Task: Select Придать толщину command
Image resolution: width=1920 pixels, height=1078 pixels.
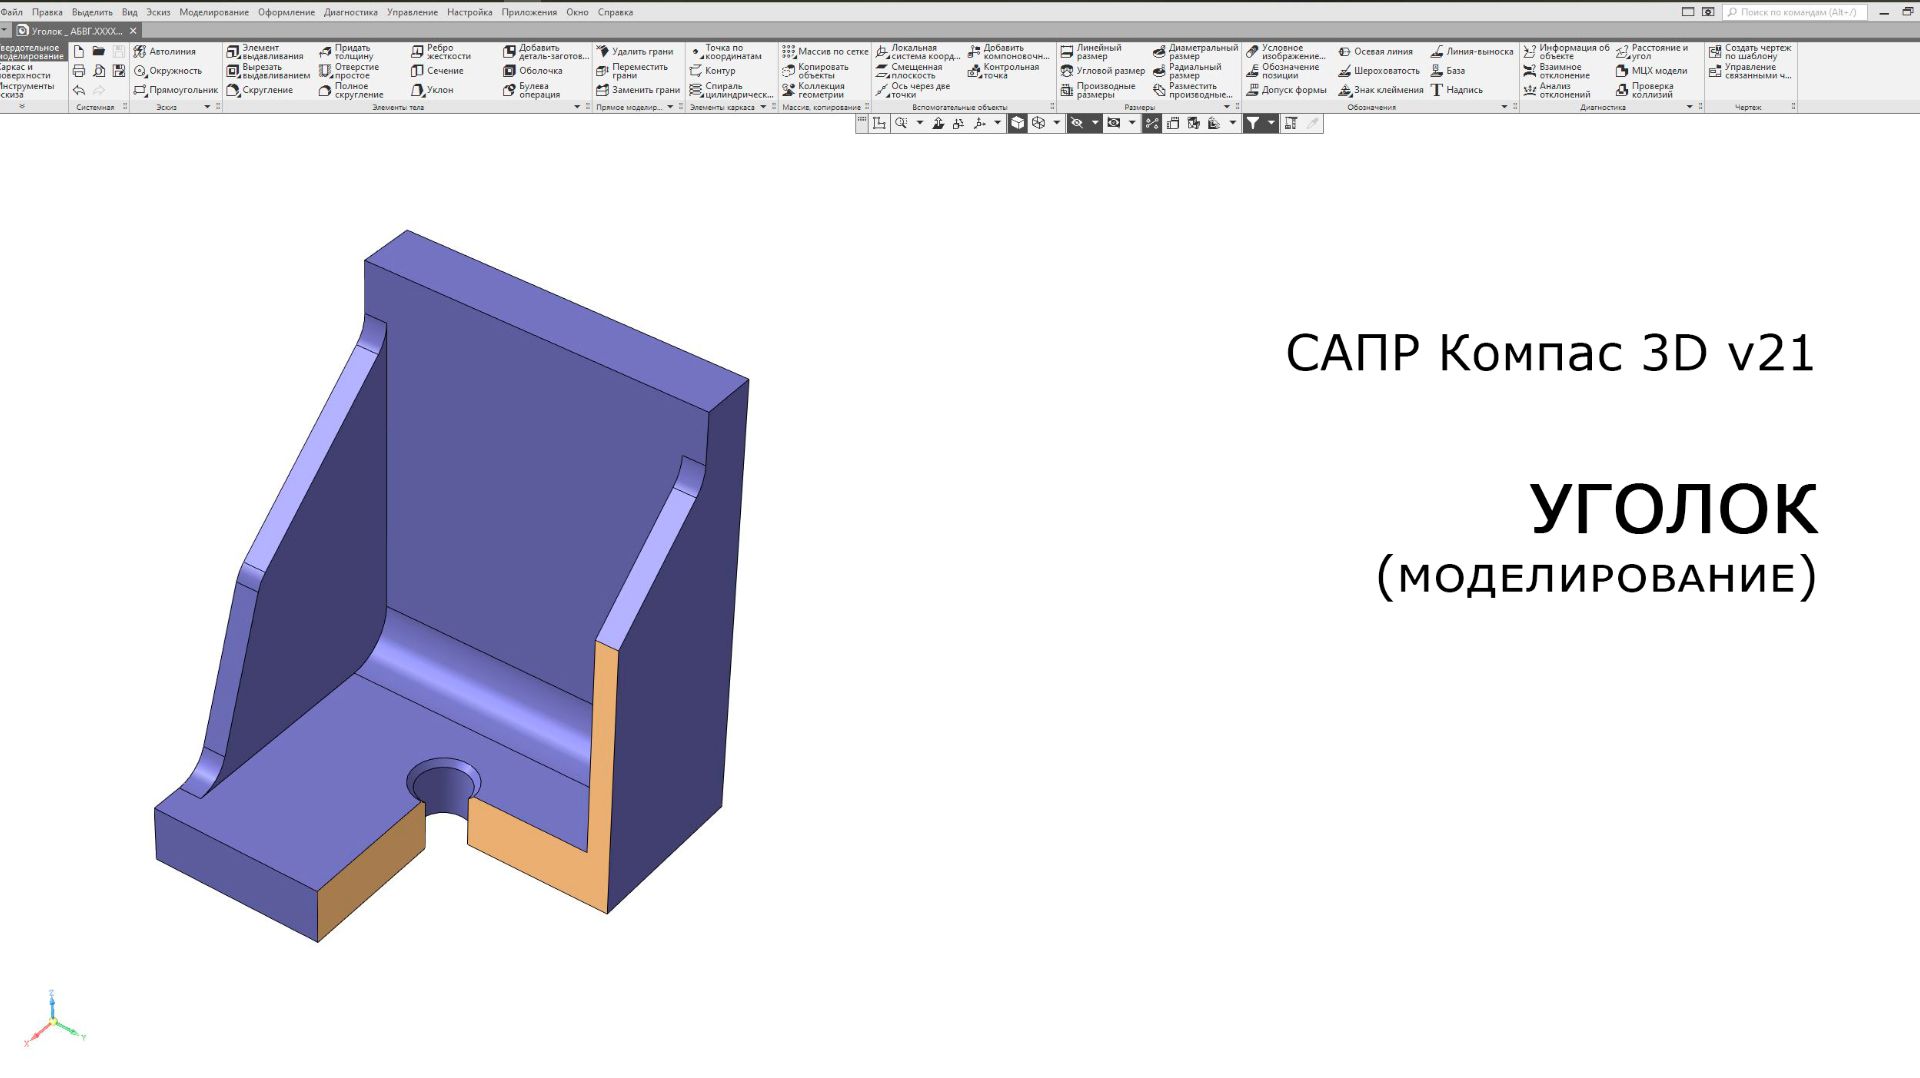Action: (346, 52)
